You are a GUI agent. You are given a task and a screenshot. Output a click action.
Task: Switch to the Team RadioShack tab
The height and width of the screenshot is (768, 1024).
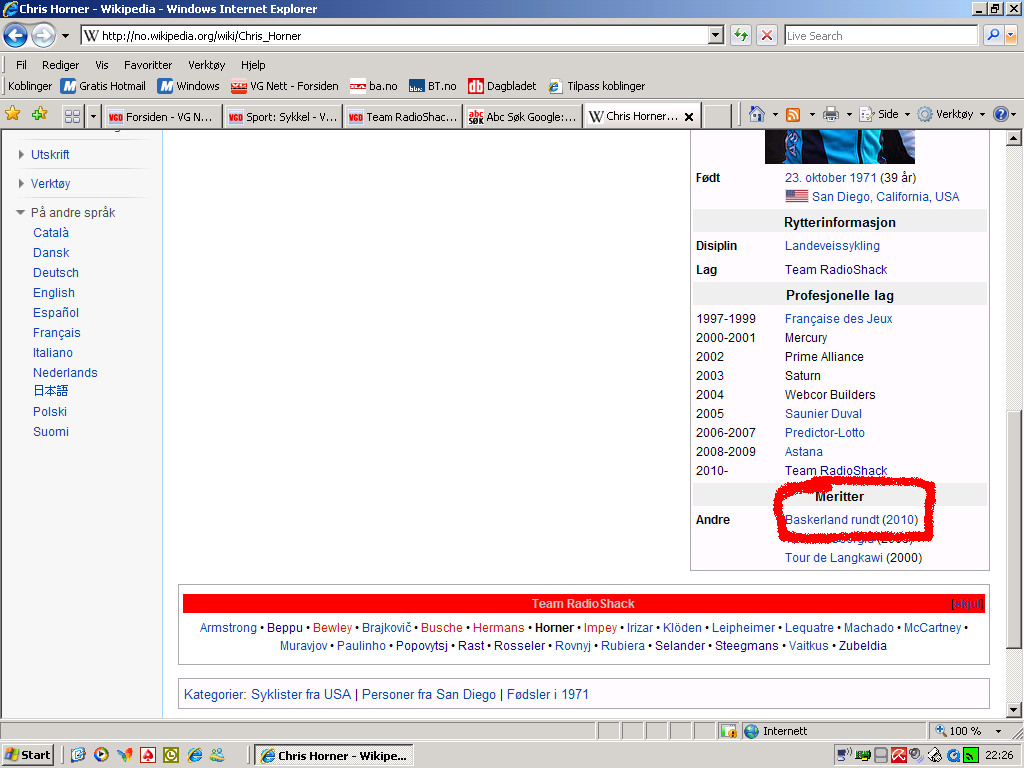402,116
